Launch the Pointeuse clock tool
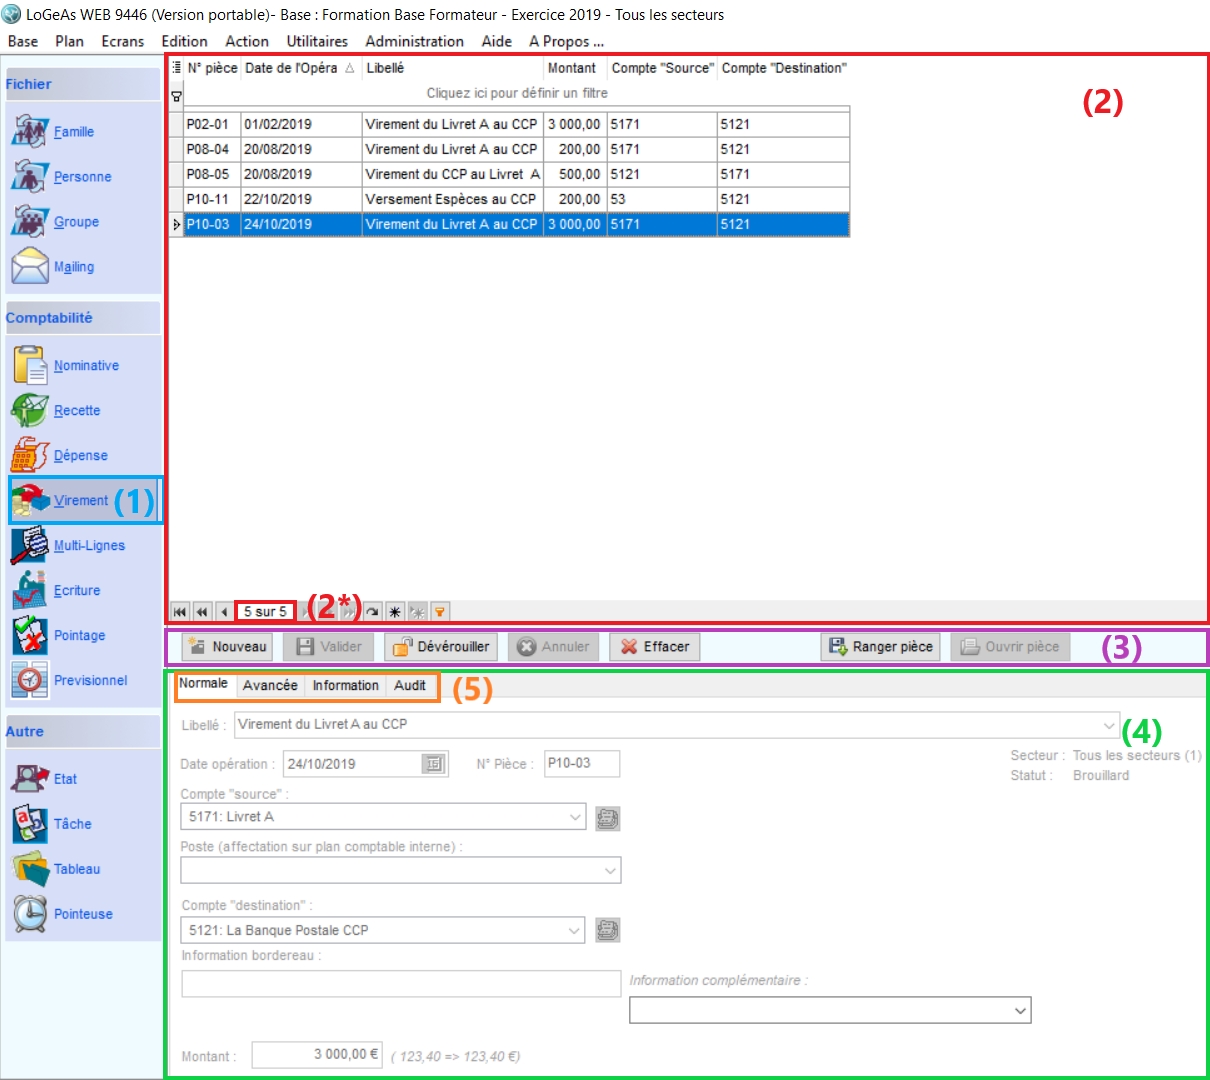Viewport: 1210px width, 1080px height. [x=82, y=914]
